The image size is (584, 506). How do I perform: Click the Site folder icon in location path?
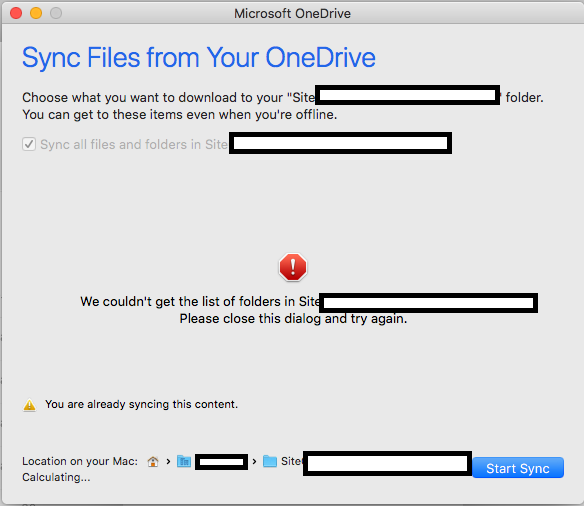(270, 461)
